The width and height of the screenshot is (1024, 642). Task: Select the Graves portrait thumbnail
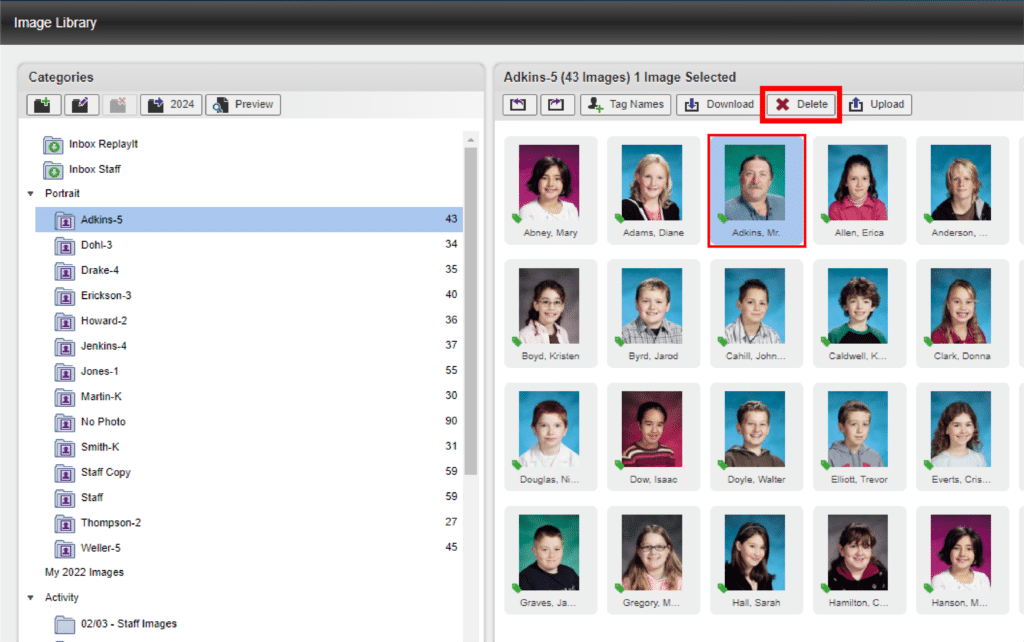[550, 560]
